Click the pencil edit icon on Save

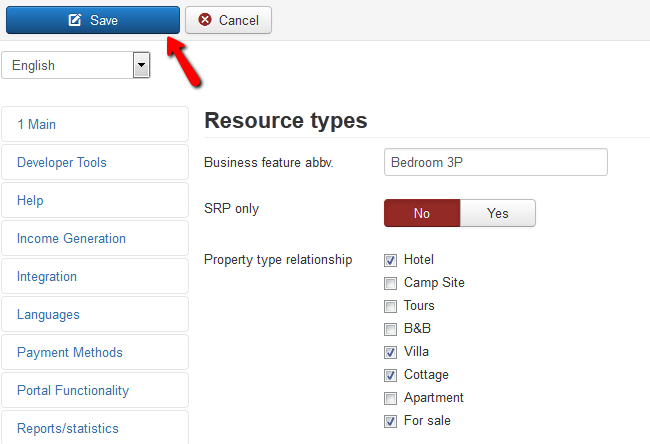point(75,19)
